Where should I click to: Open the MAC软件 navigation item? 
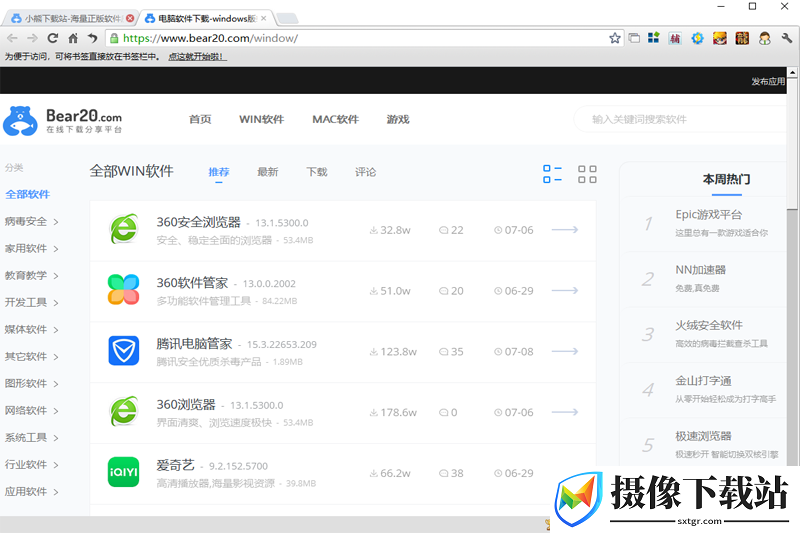pyautogui.click(x=336, y=119)
